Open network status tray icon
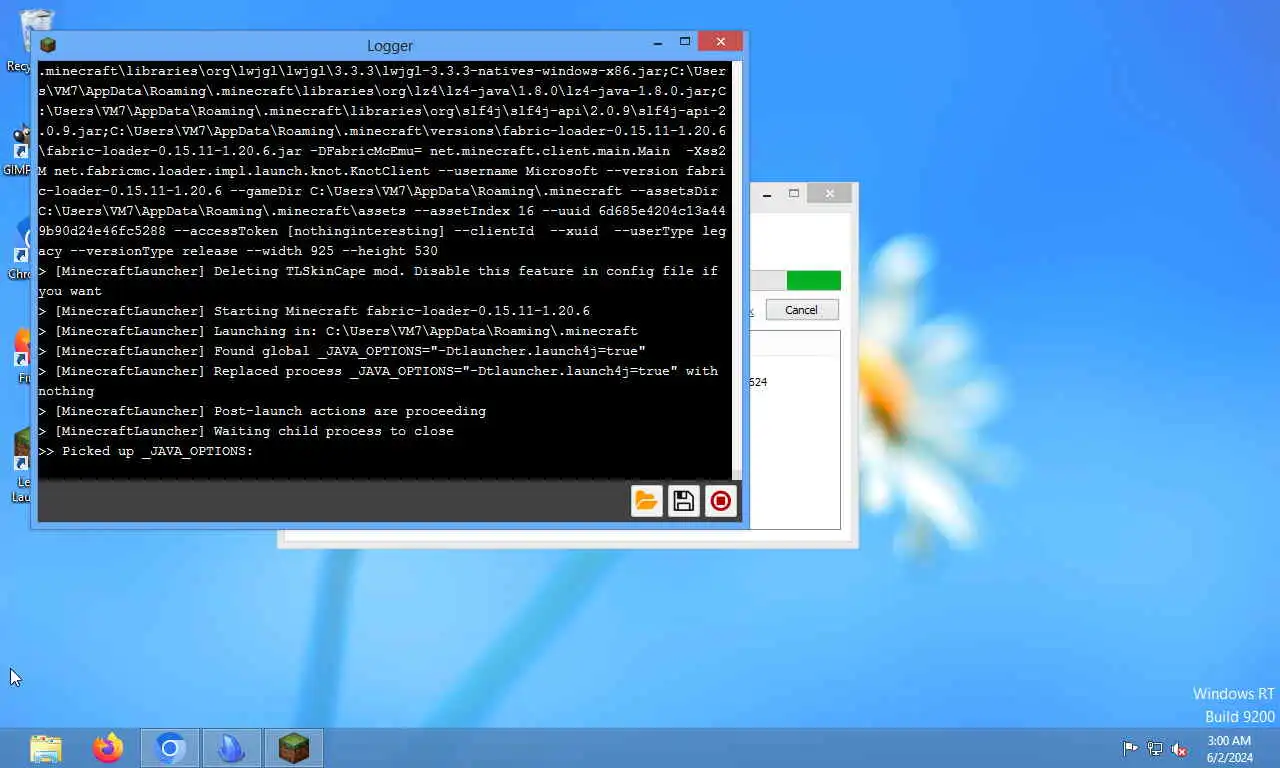 1155,748
